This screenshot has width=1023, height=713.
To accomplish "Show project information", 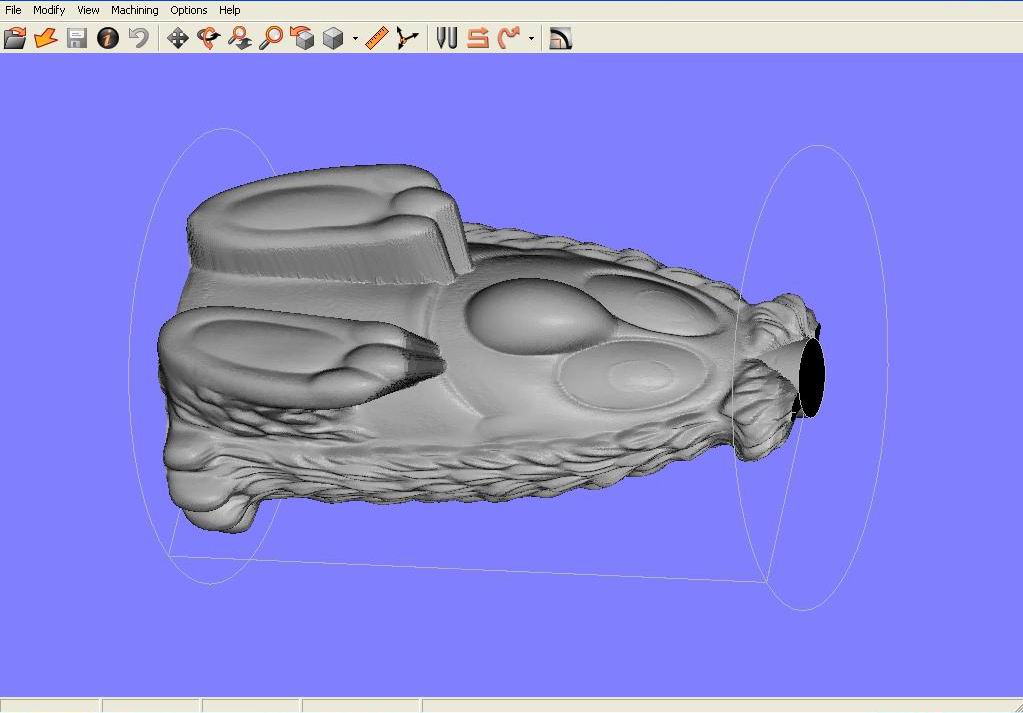I will 107,38.
